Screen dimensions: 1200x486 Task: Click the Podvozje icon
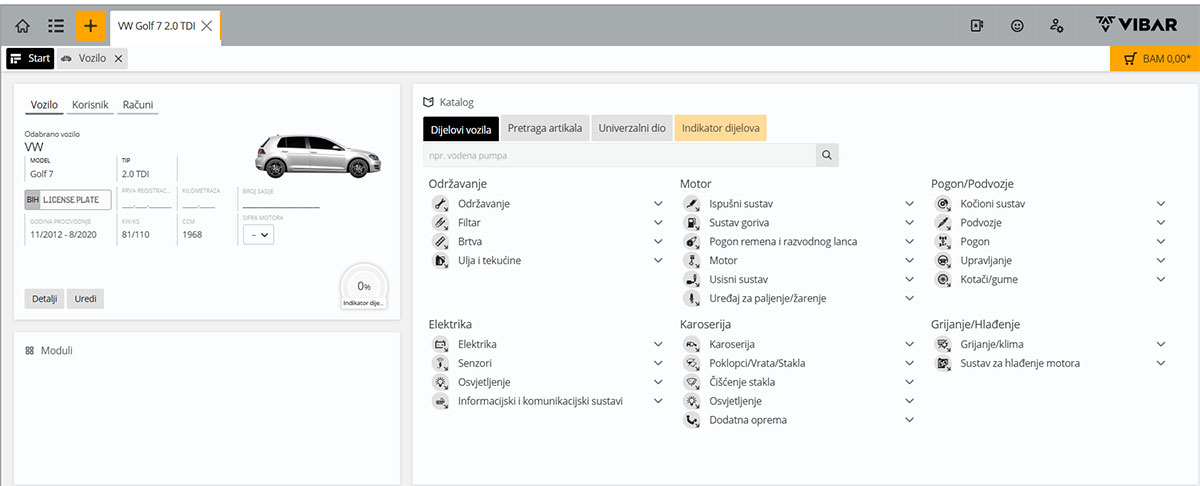(x=942, y=223)
